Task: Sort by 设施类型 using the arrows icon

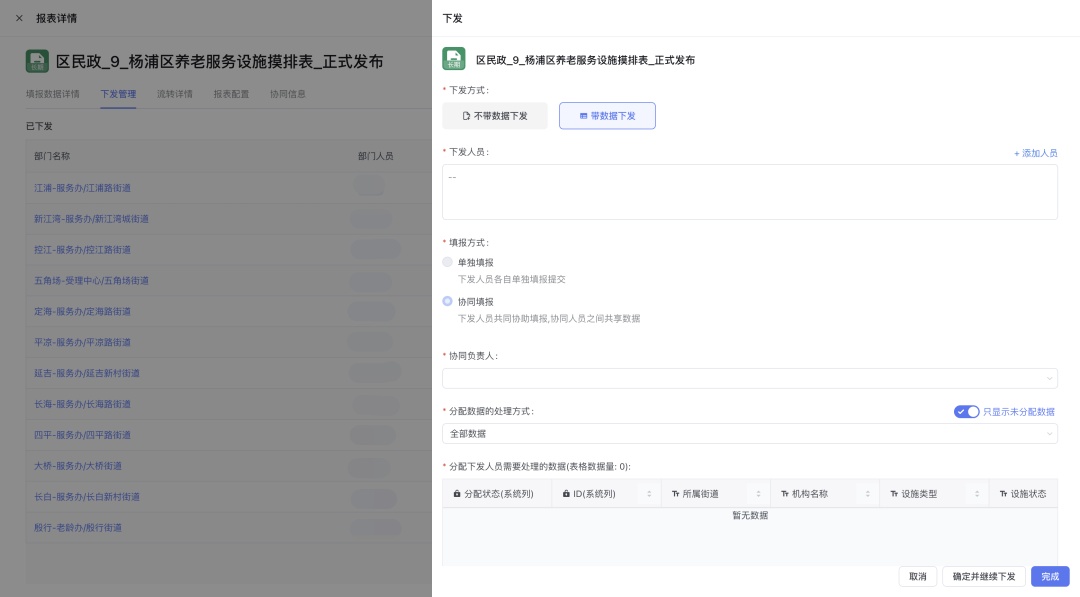Action: (978, 494)
